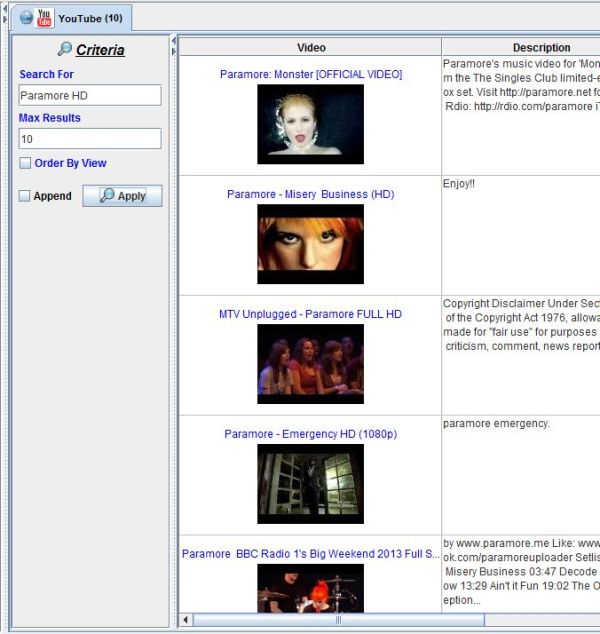
Task: Enable the Order By View checkbox
Action: coord(25,163)
